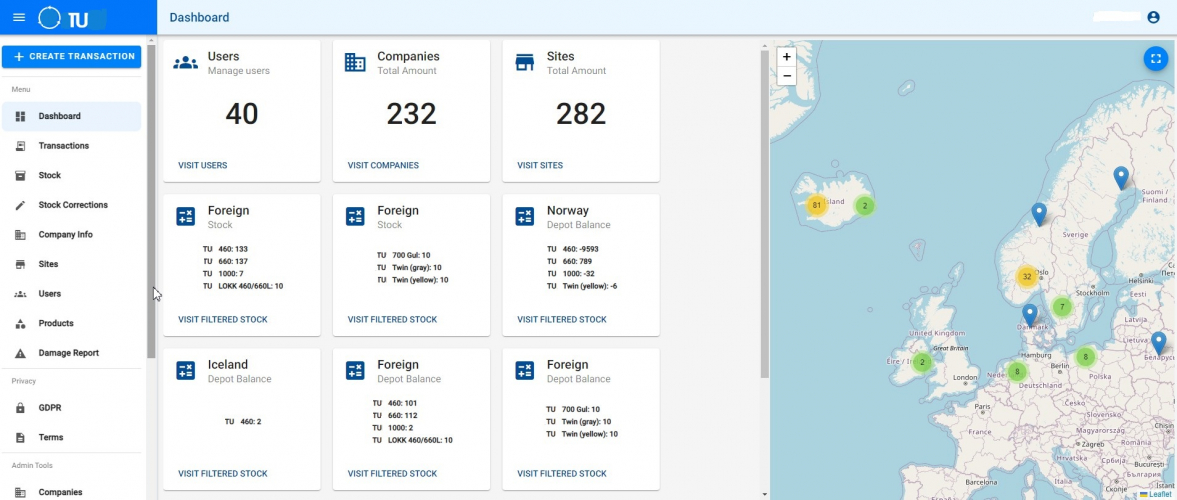Open the hamburger navigation menu
1177x500 pixels.
pyautogui.click(x=20, y=17)
